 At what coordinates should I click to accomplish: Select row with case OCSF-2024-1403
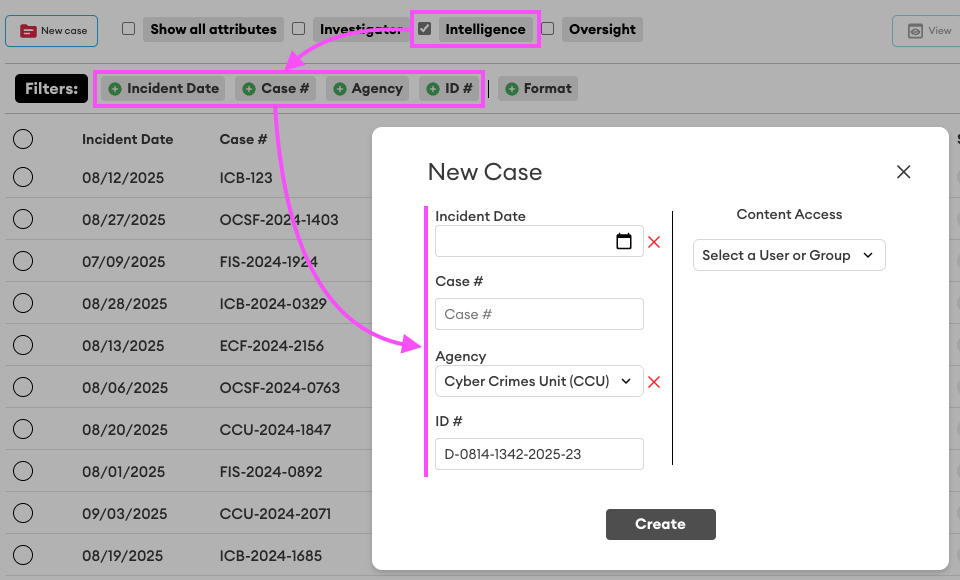tap(23, 219)
